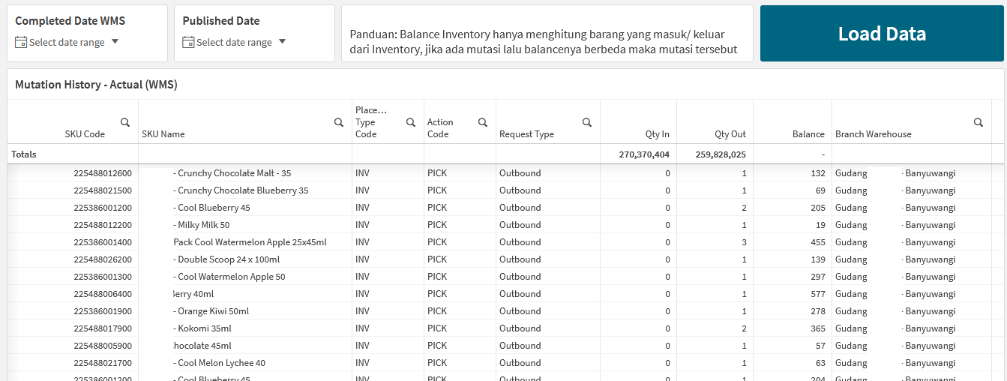
Task: Select SKU code 225488012600
Action: coord(103,173)
